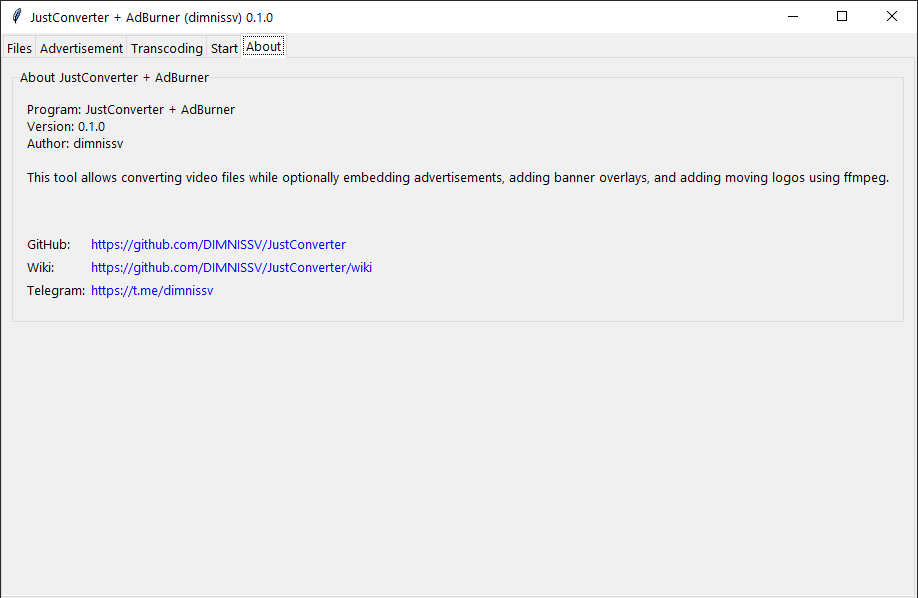Screen dimensions: 918x598
Task: Open the JustConverter wiki link
Action: [231, 267]
